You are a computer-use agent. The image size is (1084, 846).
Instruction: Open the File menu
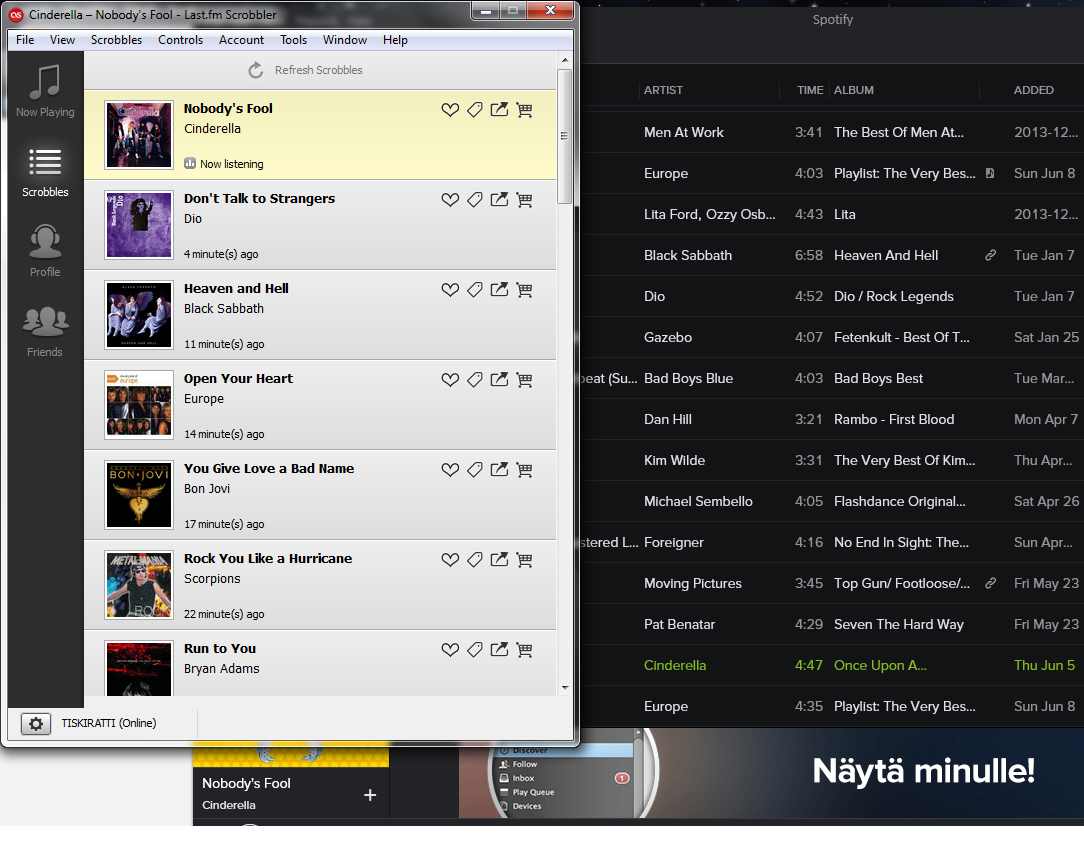point(25,40)
